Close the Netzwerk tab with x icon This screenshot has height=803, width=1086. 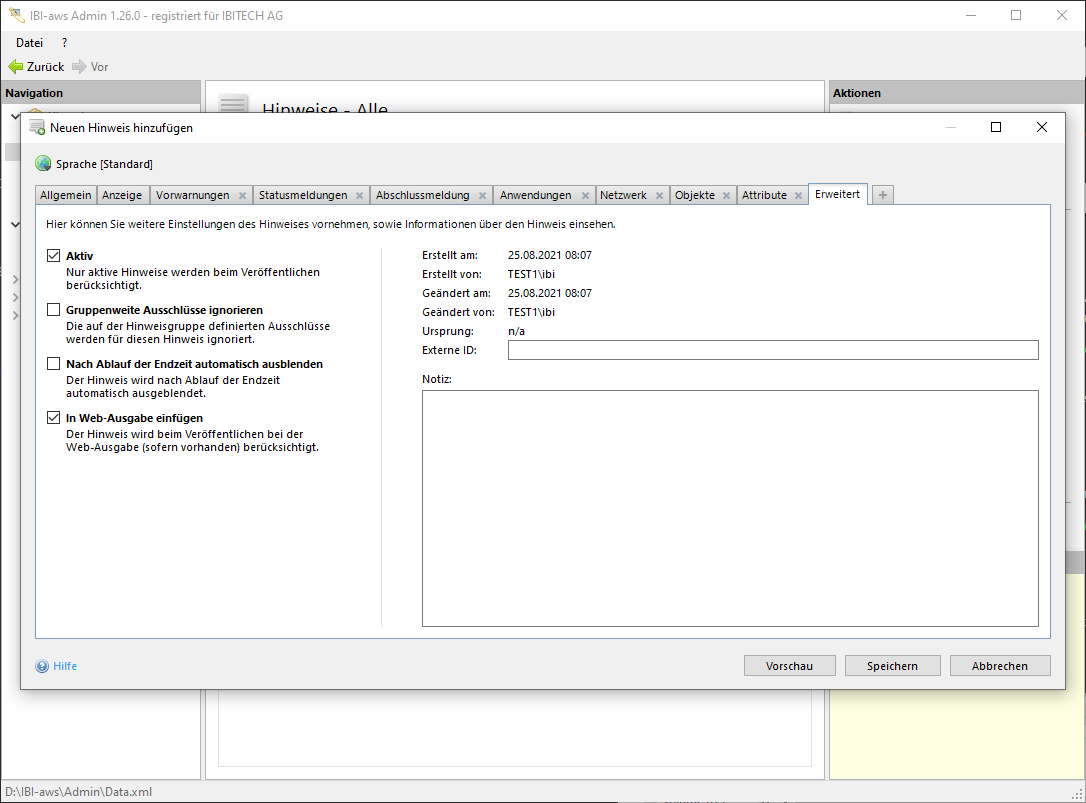pos(659,196)
